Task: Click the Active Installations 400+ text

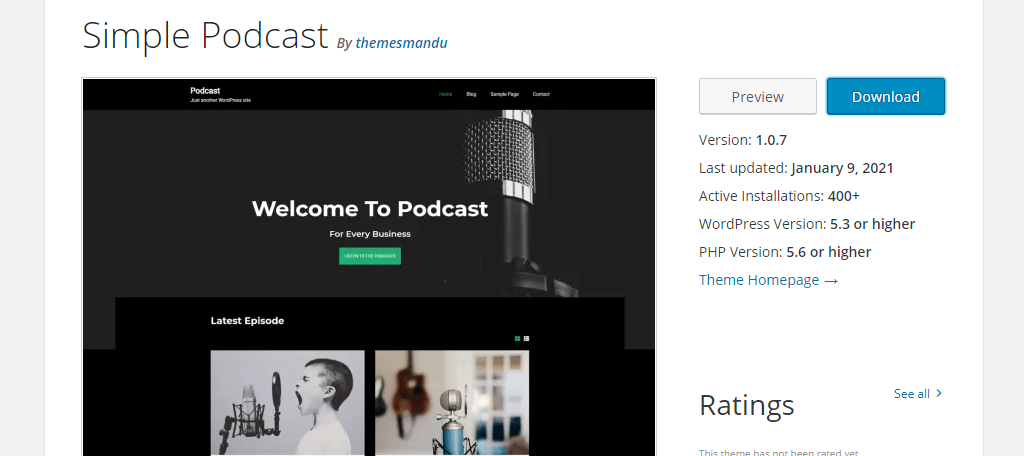Action: [x=779, y=196]
